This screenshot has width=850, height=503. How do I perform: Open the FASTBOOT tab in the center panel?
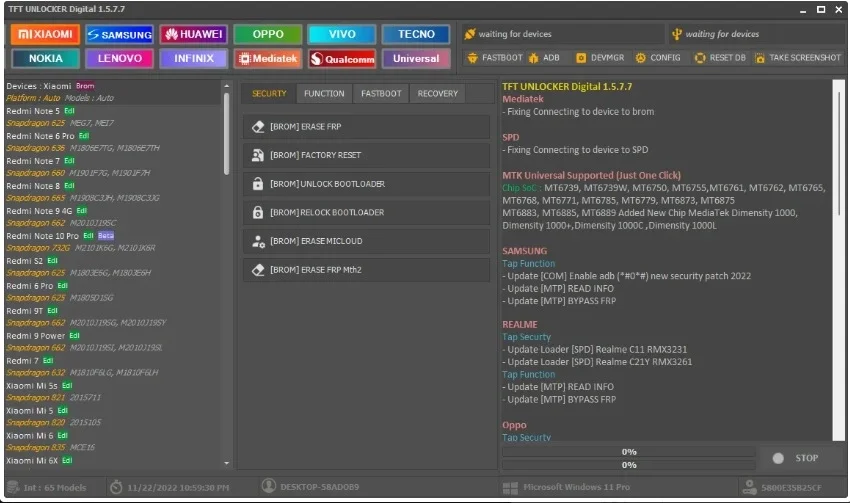[x=381, y=93]
